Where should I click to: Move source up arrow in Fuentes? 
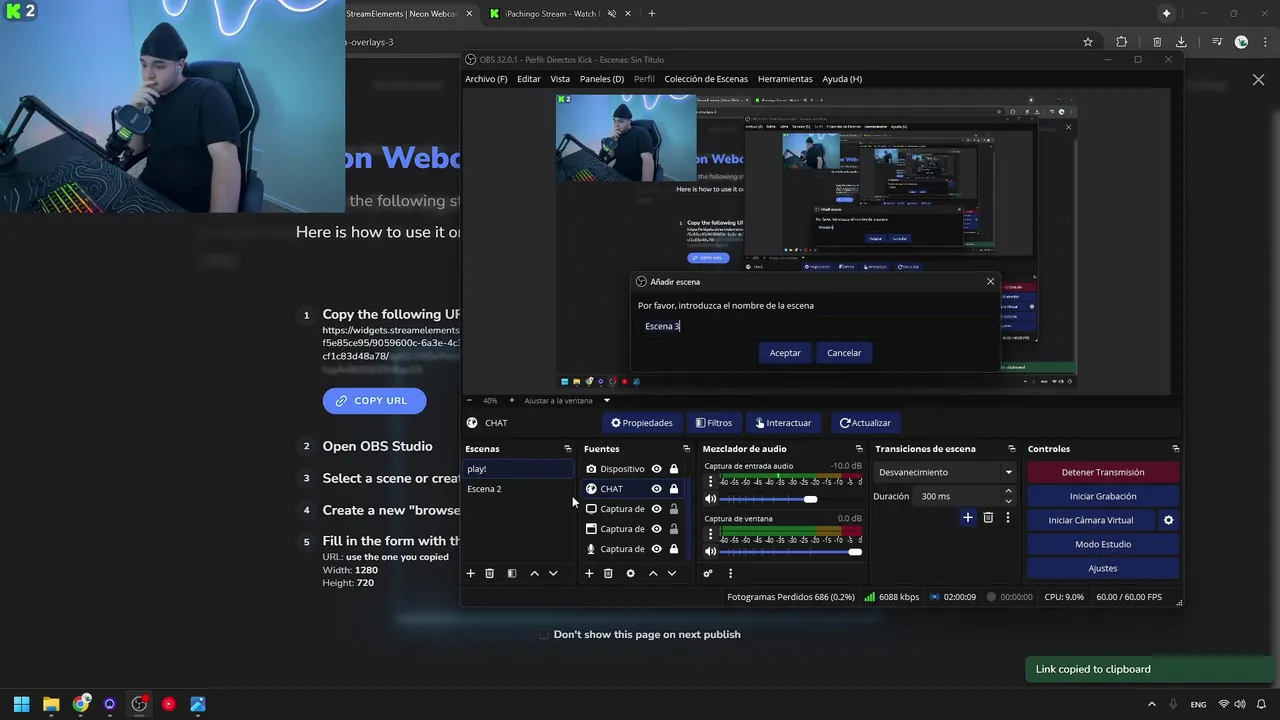point(653,573)
